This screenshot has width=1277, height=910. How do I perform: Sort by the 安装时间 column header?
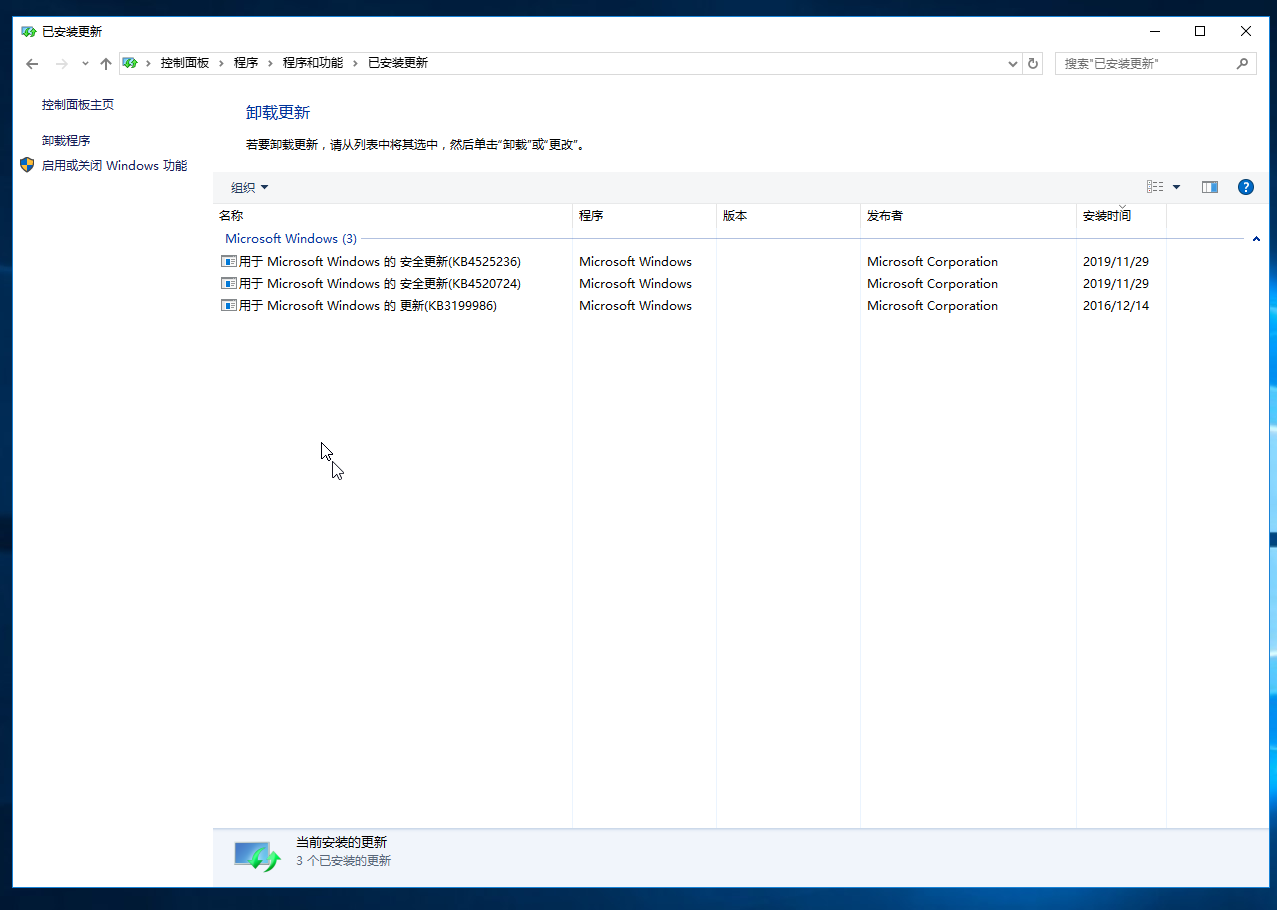point(1121,215)
